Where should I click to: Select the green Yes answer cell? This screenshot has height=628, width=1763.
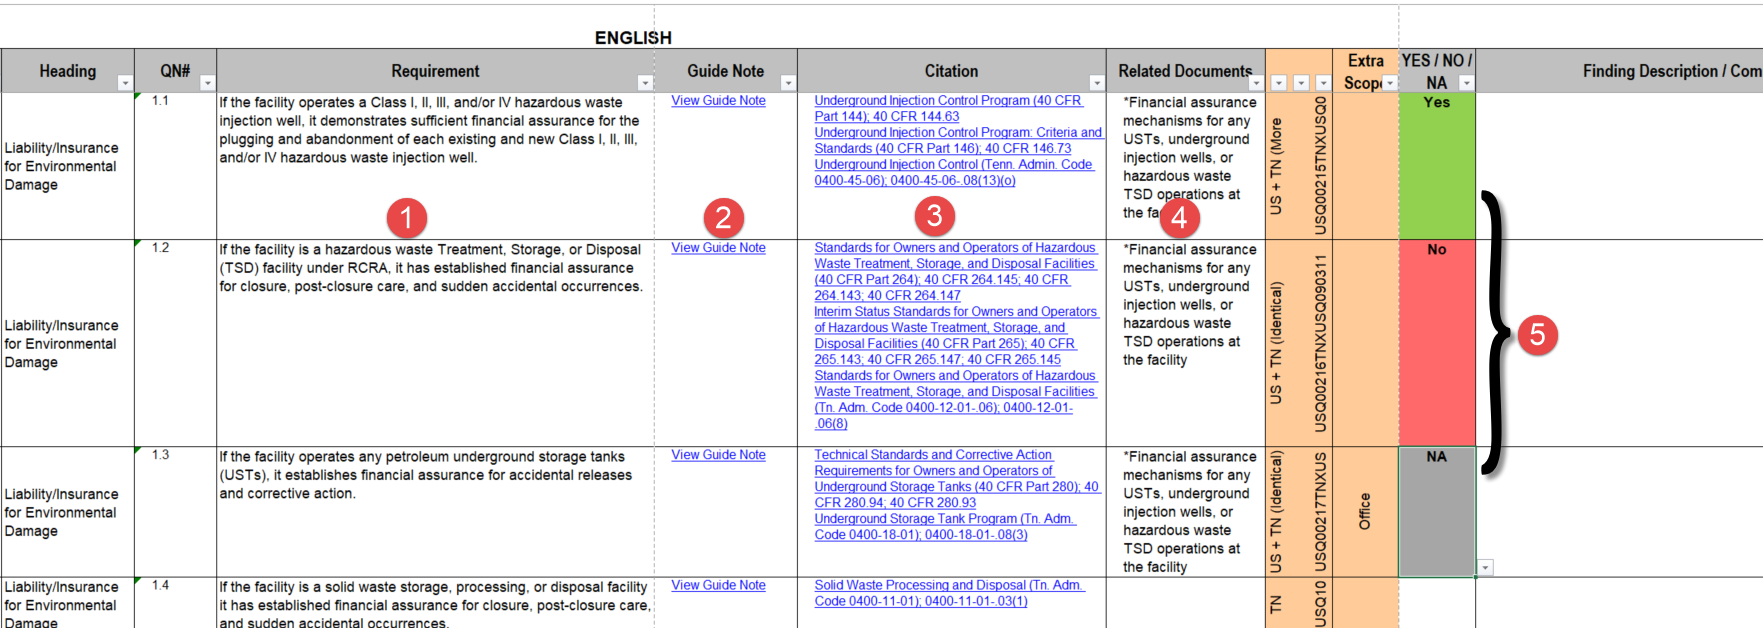pyautogui.click(x=1437, y=165)
